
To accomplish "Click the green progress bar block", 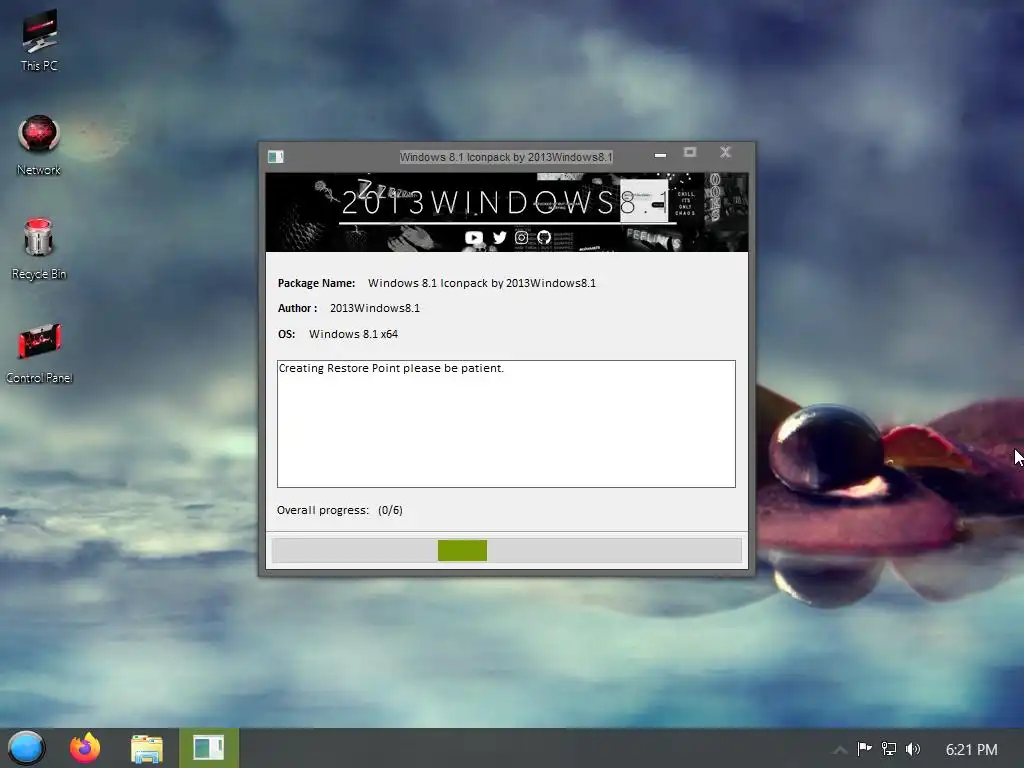I will (462, 551).
